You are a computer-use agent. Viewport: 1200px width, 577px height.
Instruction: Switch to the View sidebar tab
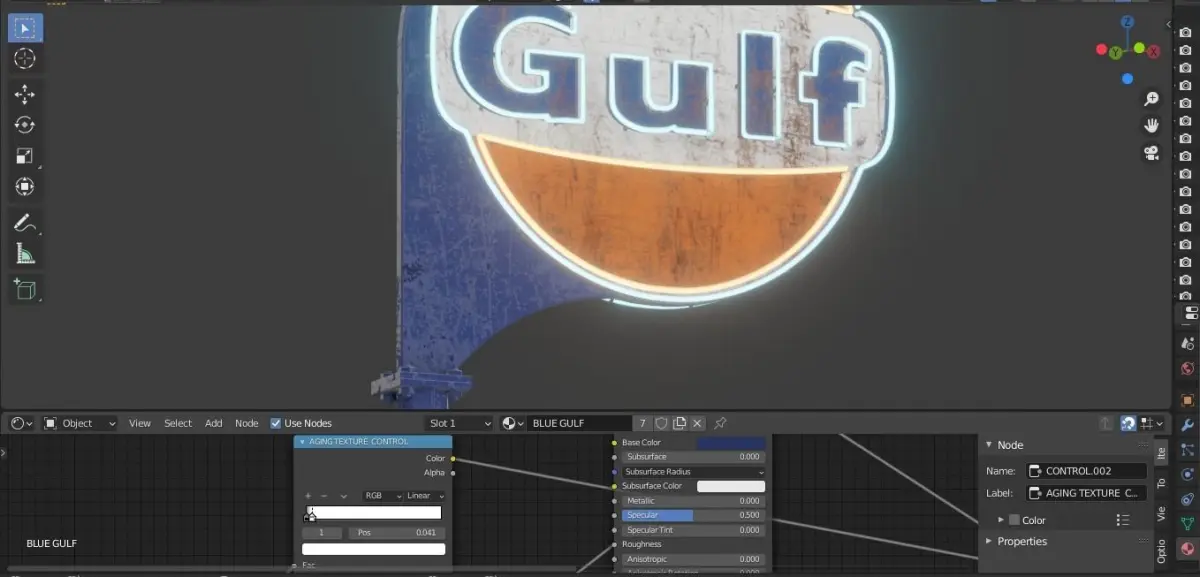(x=1161, y=514)
